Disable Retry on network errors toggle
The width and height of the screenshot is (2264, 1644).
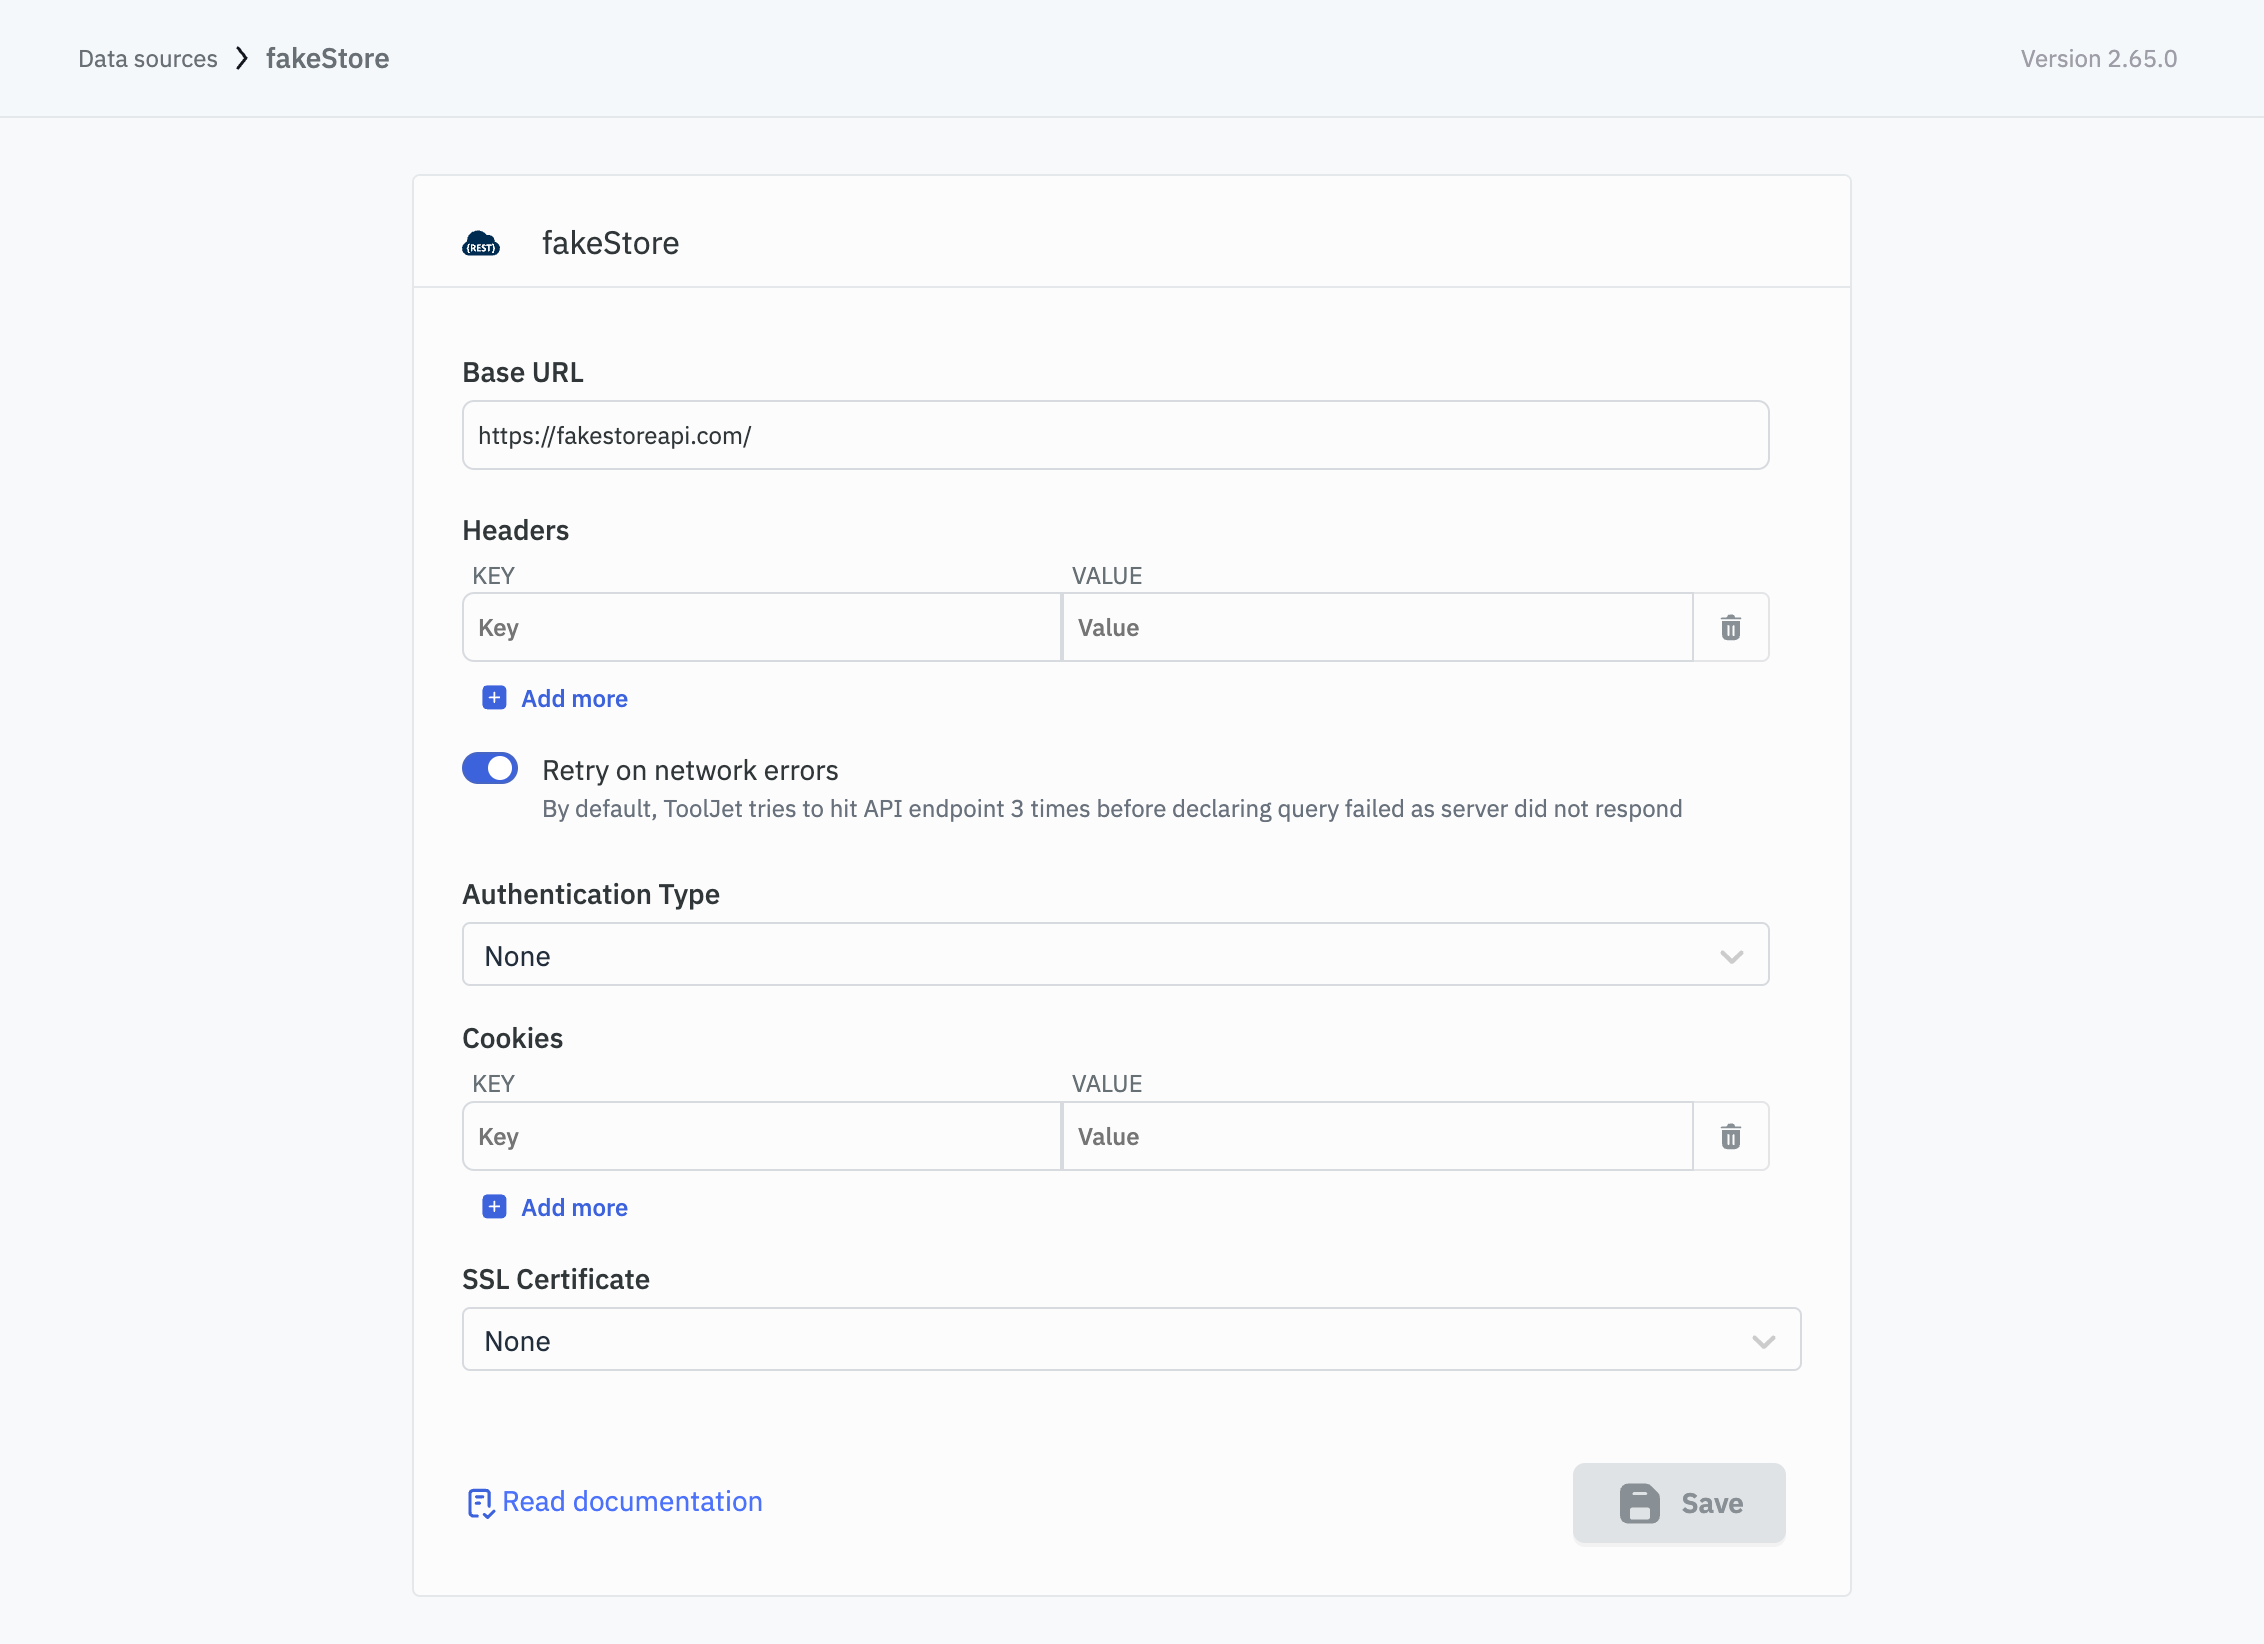click(x=490, y=768)
